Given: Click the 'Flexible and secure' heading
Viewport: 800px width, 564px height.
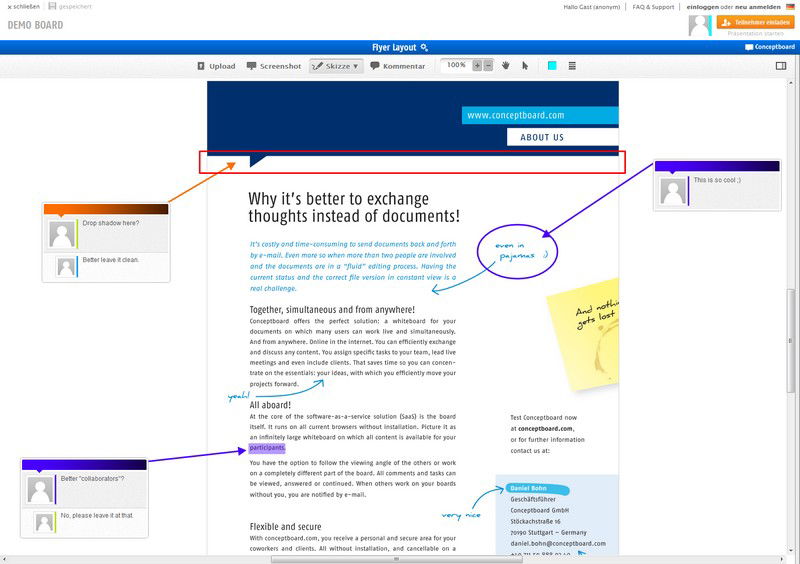Looking at the screenshot, I should [x=285, y=526].
